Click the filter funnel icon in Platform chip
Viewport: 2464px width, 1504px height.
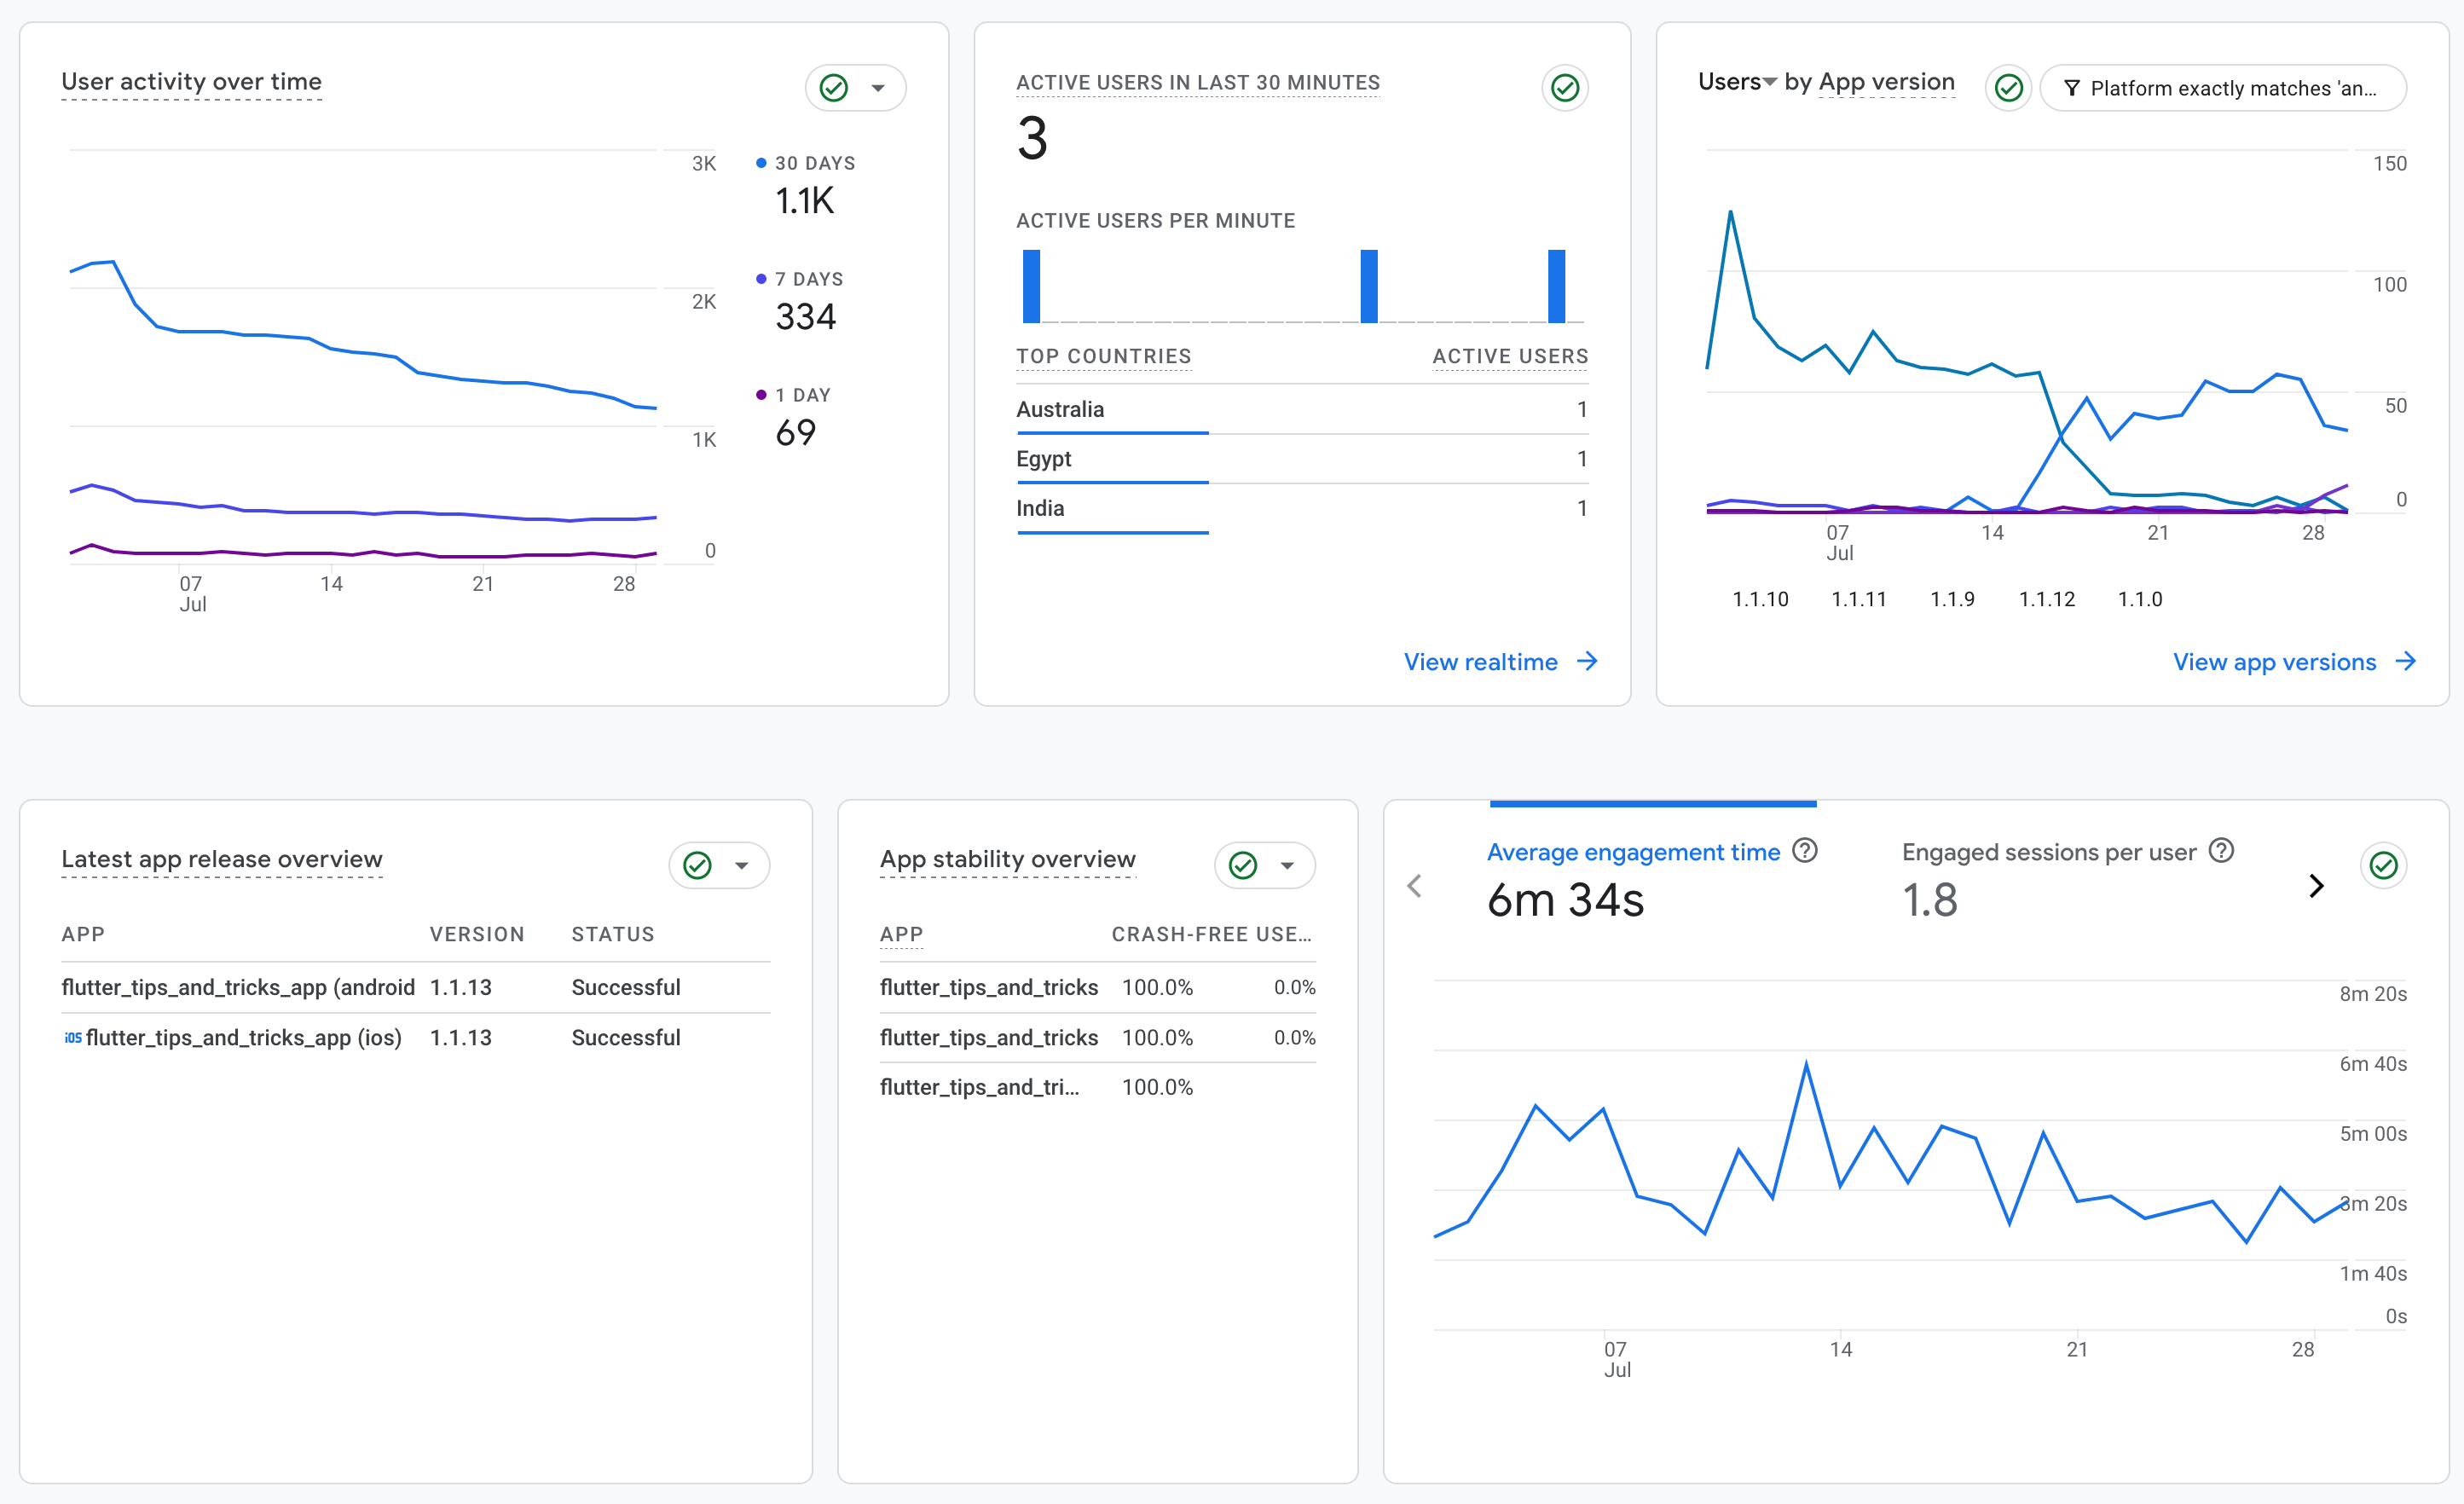click(x=2072, y=88)
